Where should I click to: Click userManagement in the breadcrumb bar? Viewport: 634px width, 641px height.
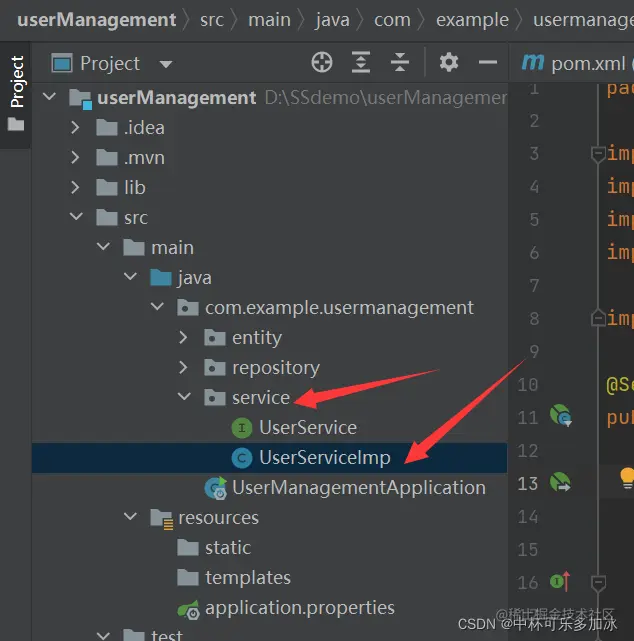click(x=97, y=20)
